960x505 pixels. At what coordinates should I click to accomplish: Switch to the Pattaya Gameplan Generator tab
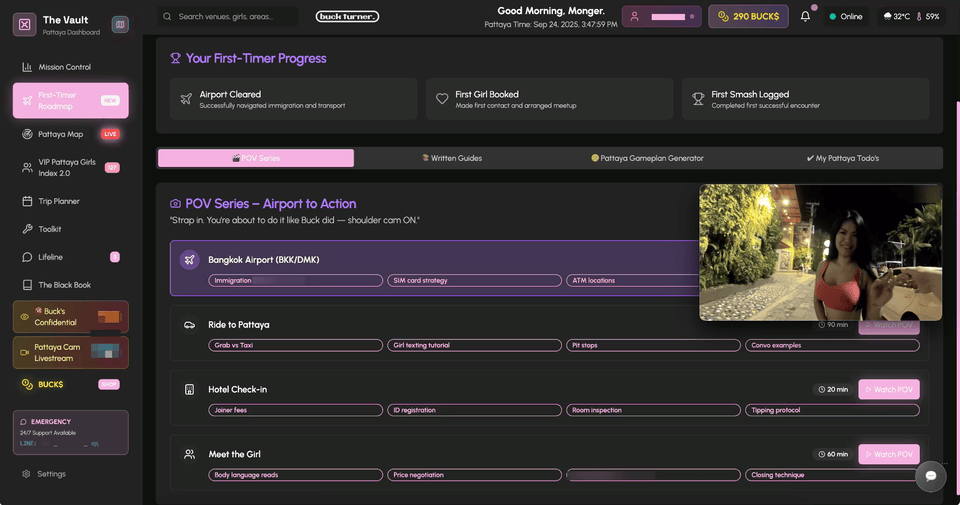(x=647, y=158)
